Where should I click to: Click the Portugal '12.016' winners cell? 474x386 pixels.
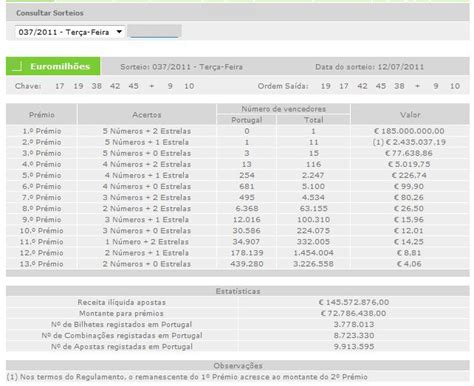point(247,219)
